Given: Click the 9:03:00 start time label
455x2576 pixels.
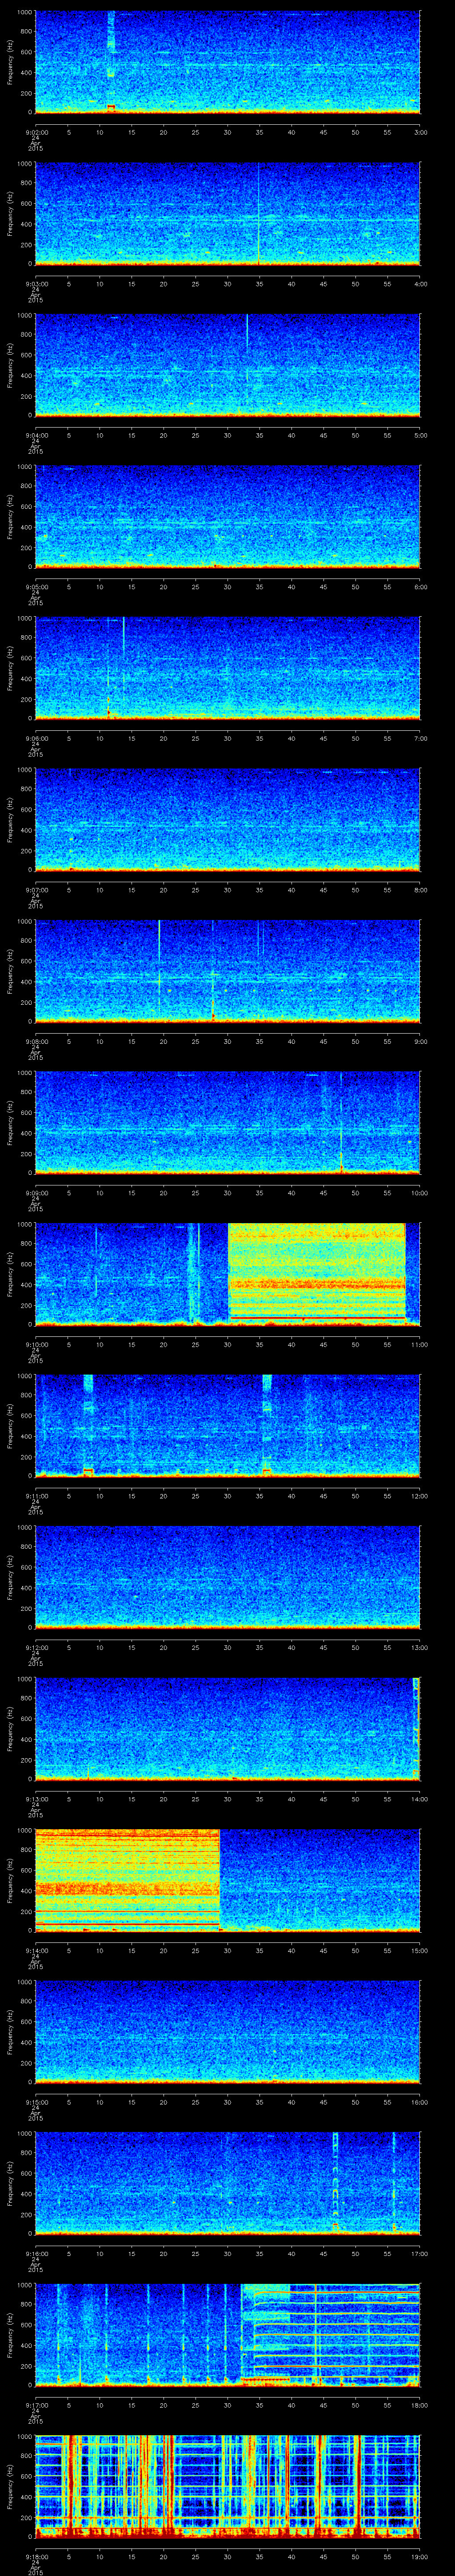Looking at the screenshot, I should coord(36,284).
